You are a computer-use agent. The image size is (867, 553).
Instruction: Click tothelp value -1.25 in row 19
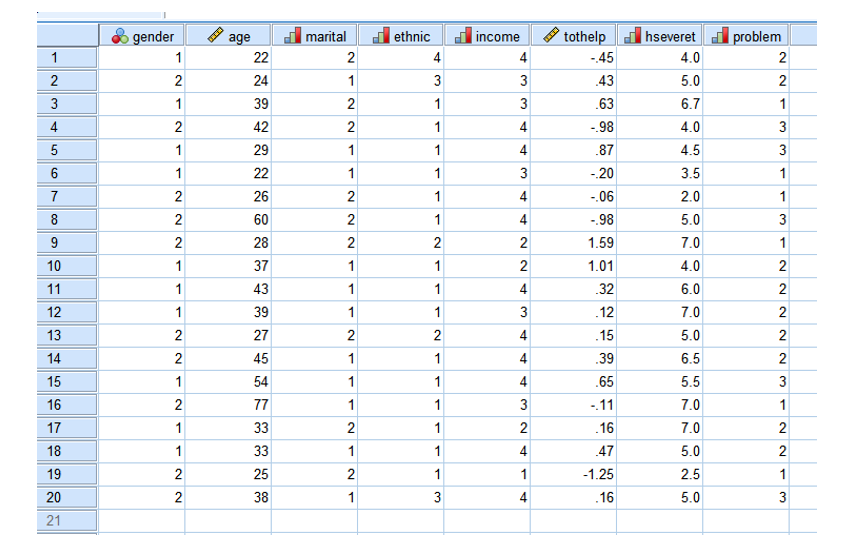click(x=598, y=474)
